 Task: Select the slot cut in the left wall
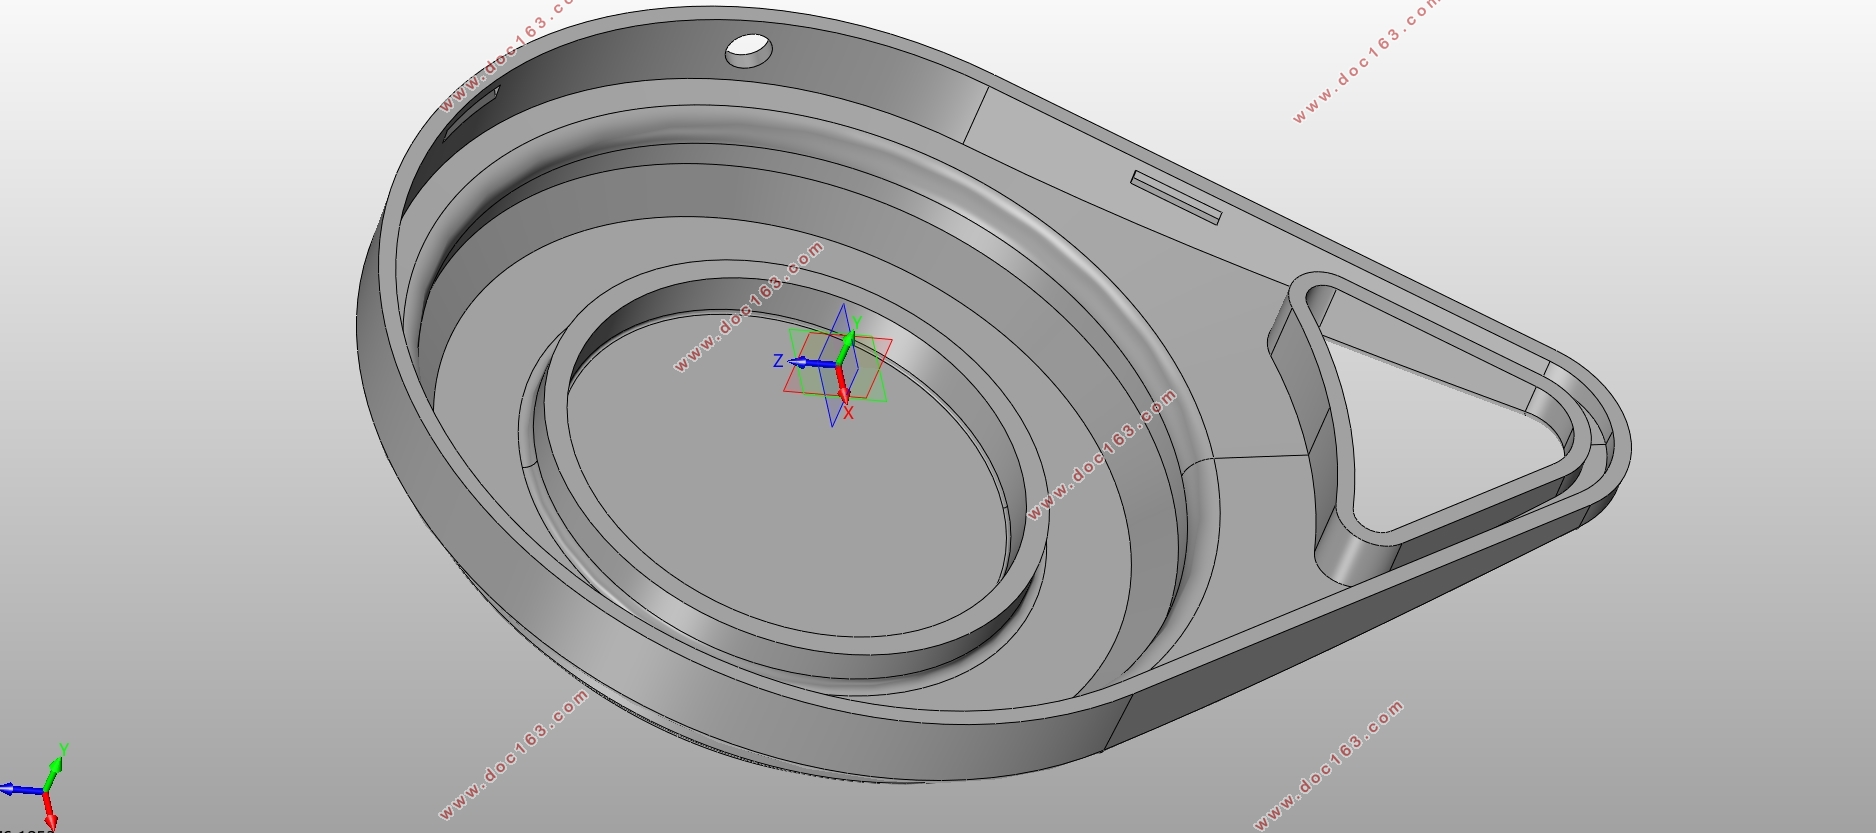coord(470,113)
